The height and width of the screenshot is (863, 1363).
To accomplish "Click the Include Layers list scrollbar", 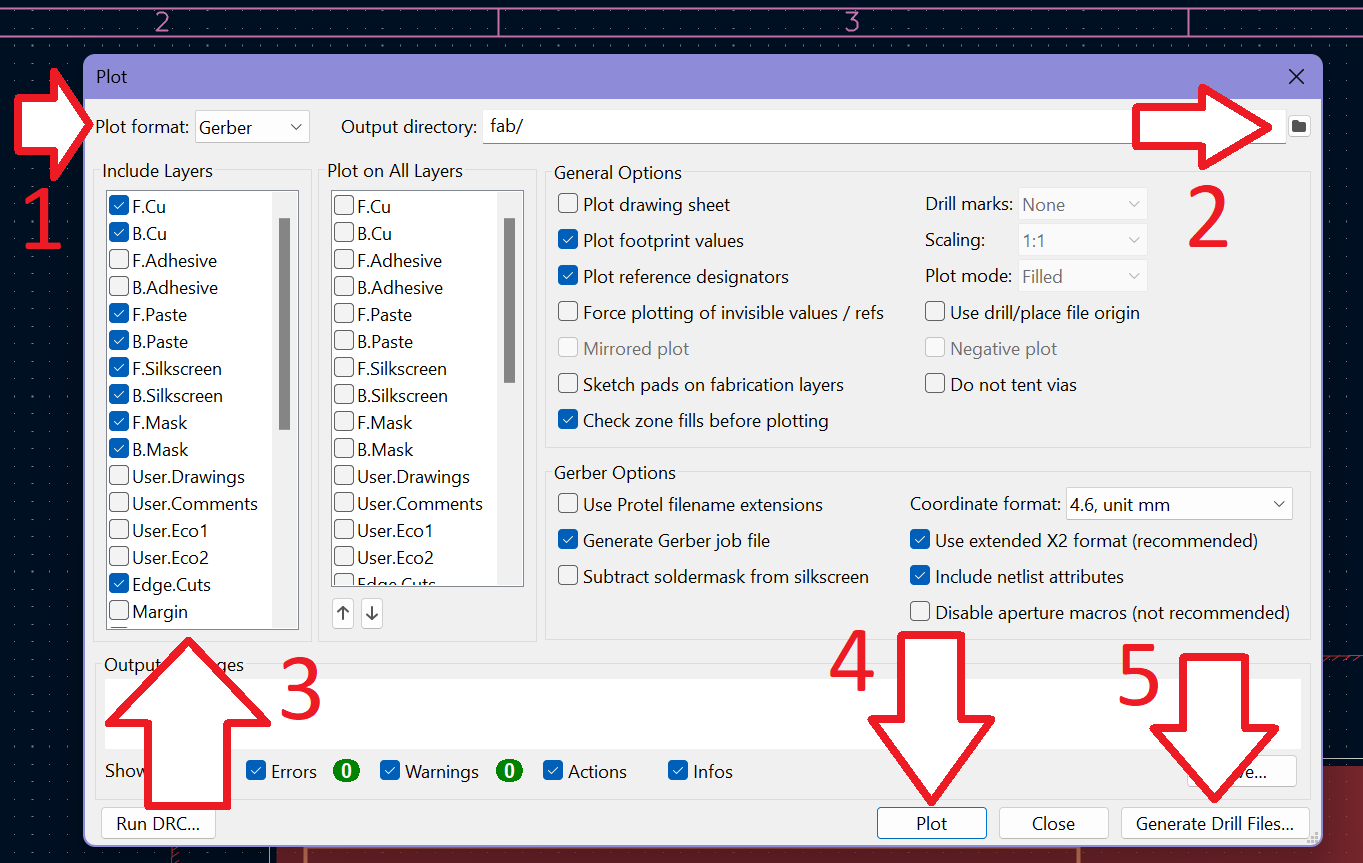I will point(285,324).
